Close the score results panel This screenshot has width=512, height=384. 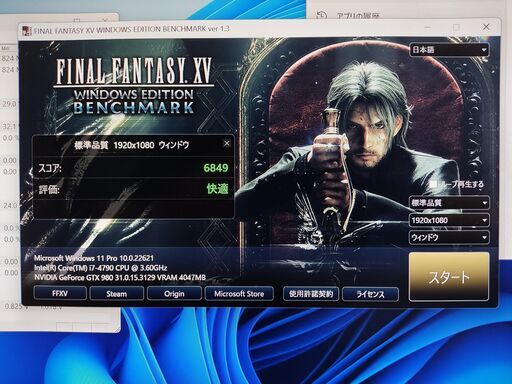227,144
